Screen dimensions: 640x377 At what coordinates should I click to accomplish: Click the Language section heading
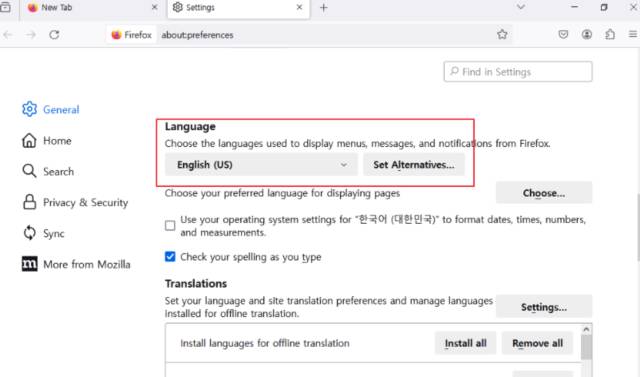tap(190, 126)
